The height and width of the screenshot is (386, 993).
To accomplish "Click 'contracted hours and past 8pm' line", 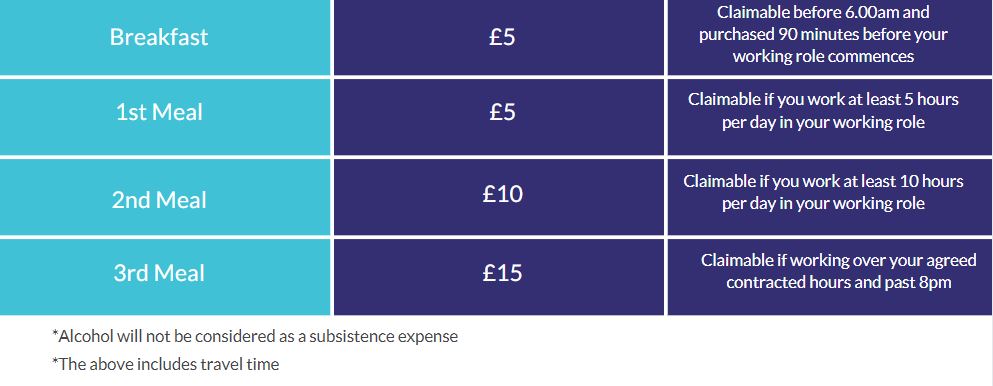I will tap(838, 282).
